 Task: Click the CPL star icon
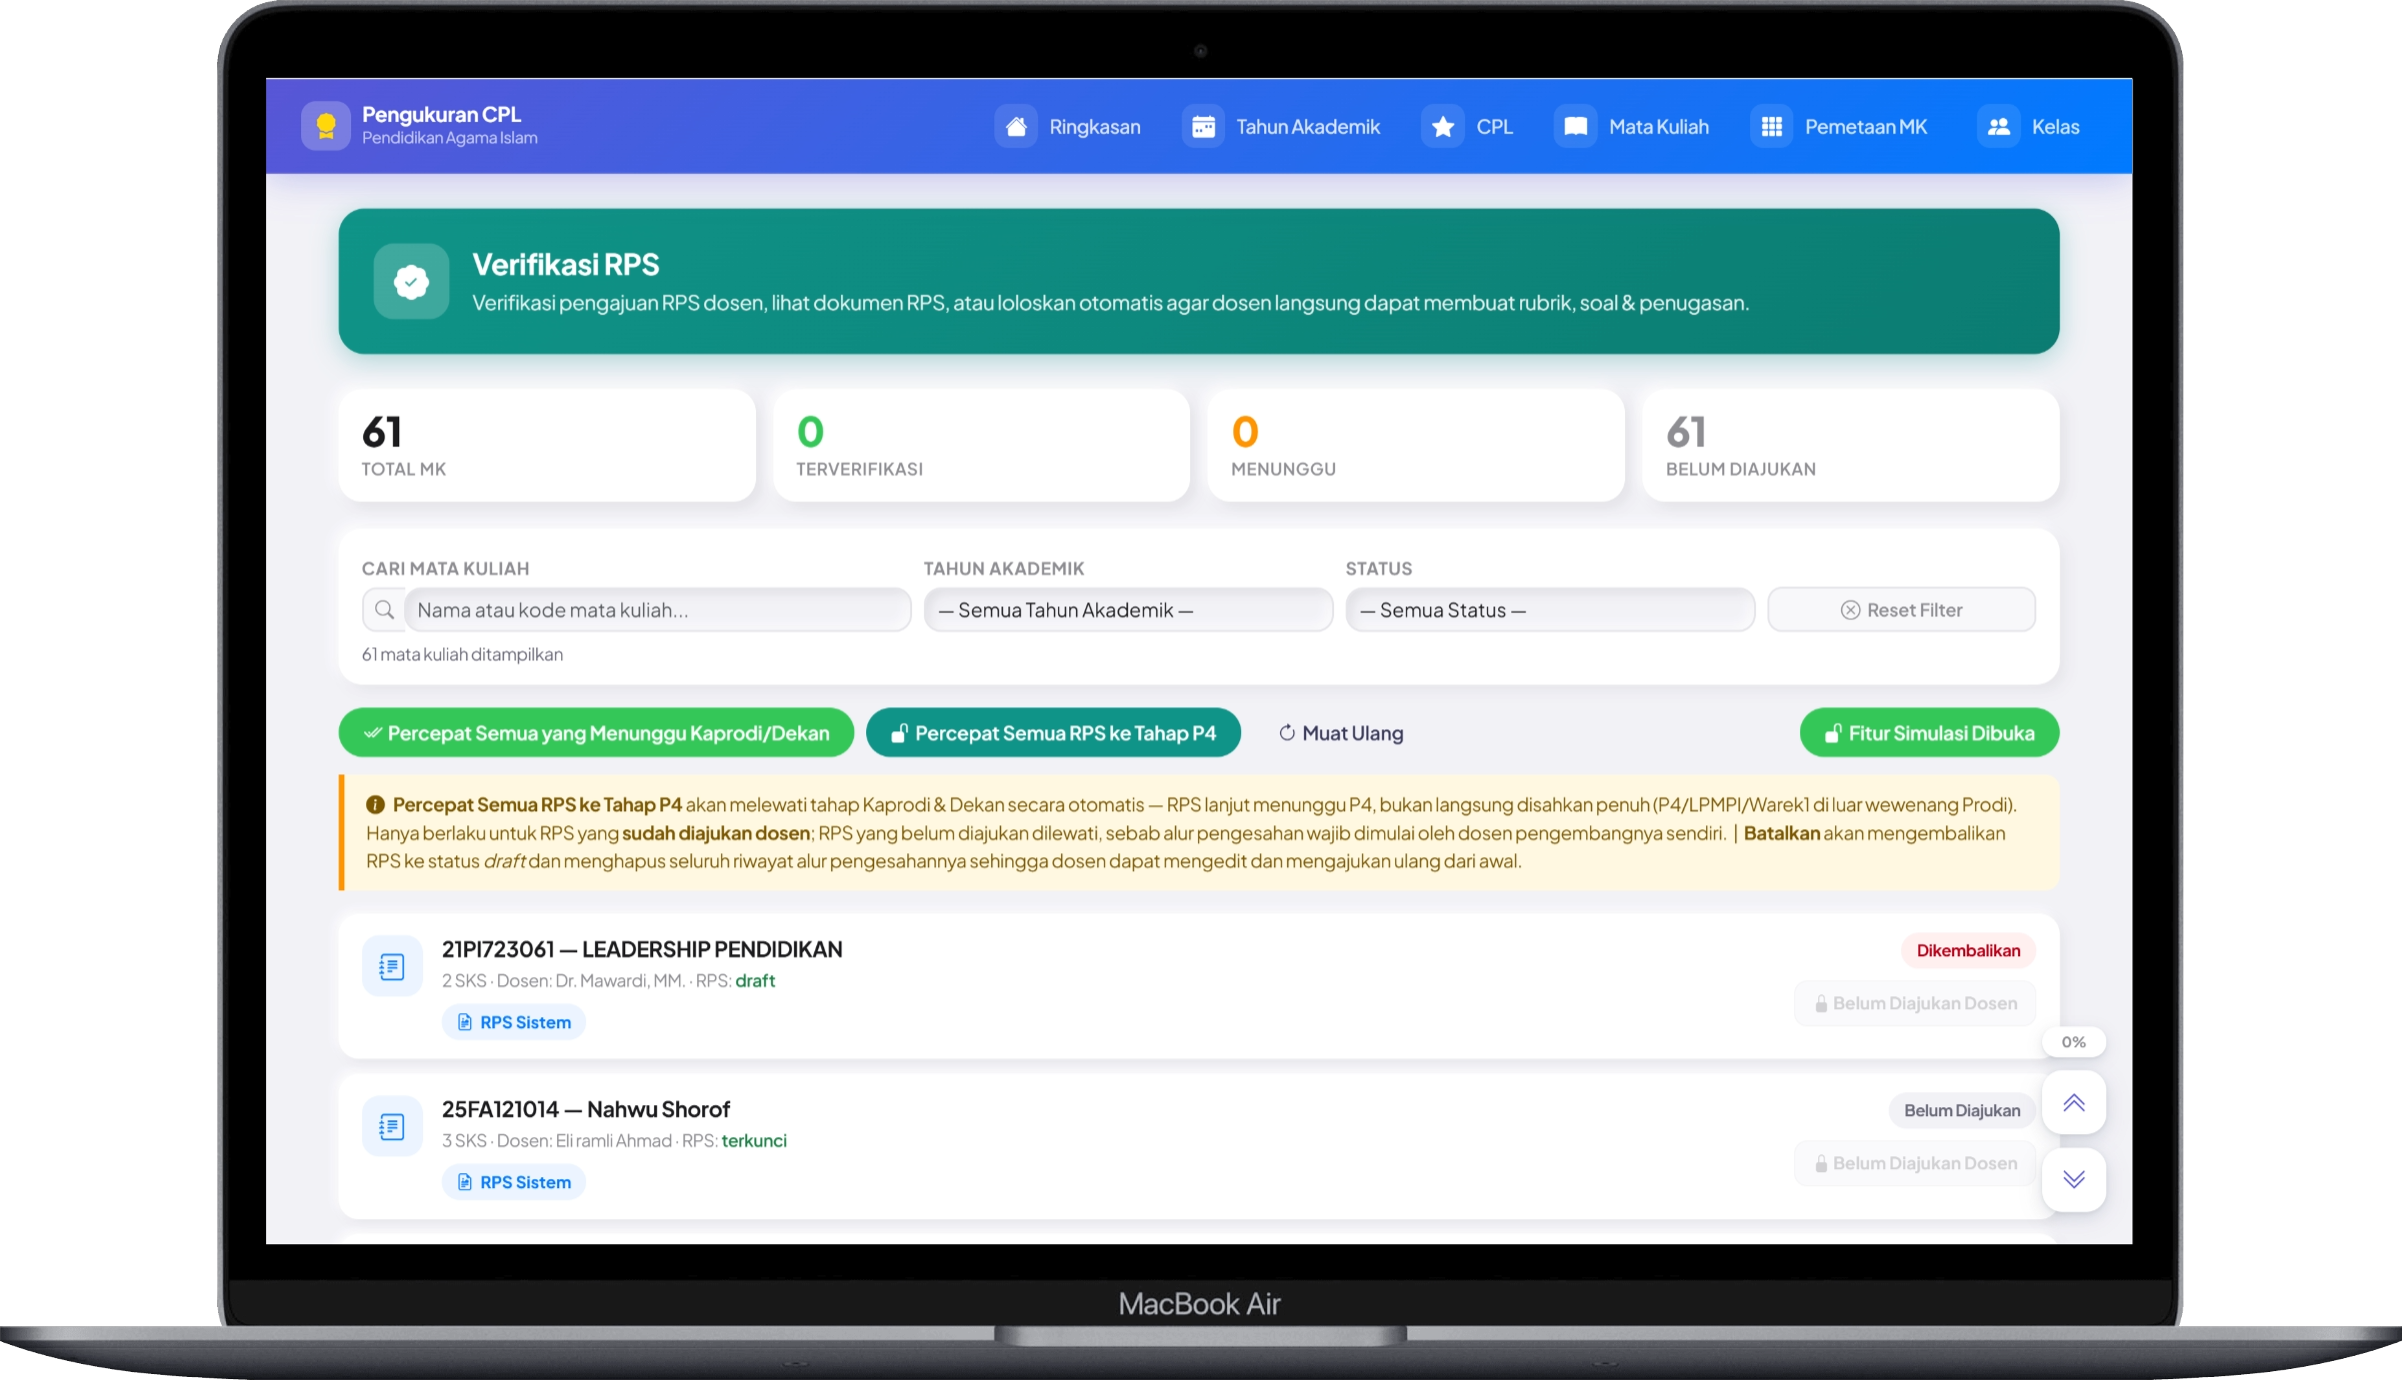1443,127
